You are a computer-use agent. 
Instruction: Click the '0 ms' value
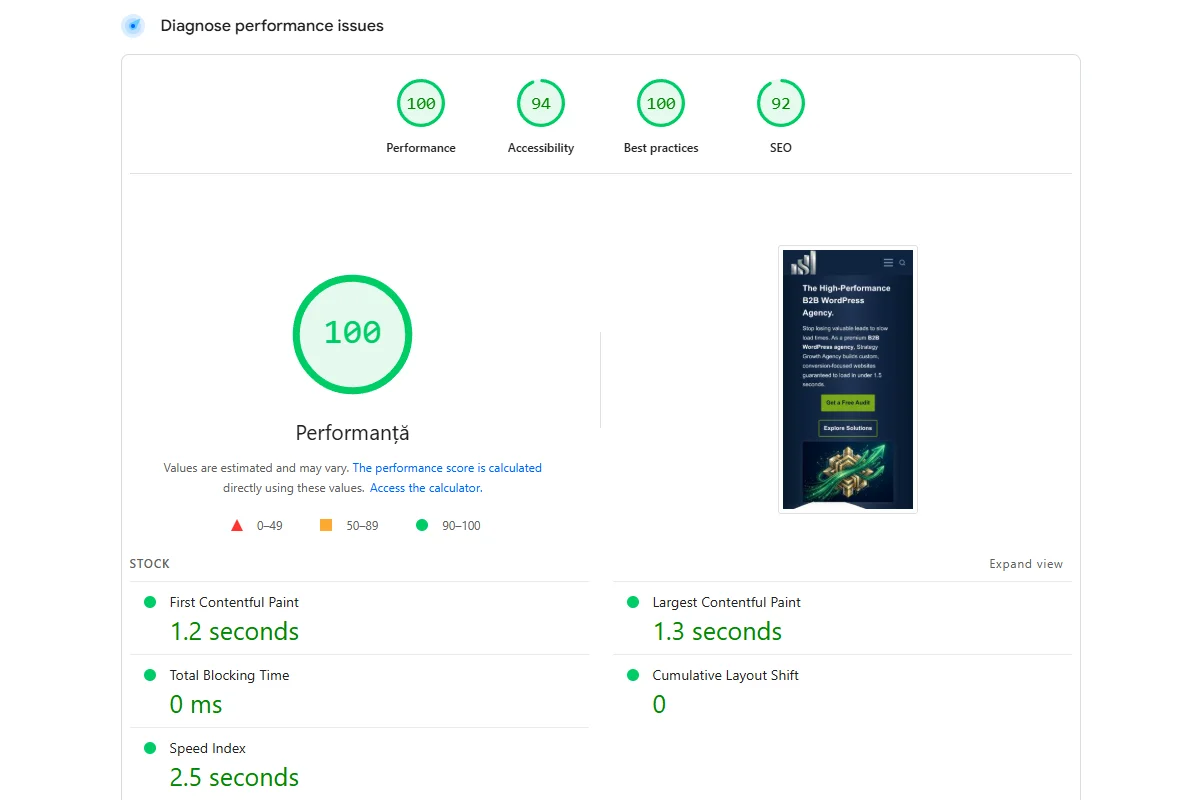[196, 705]
